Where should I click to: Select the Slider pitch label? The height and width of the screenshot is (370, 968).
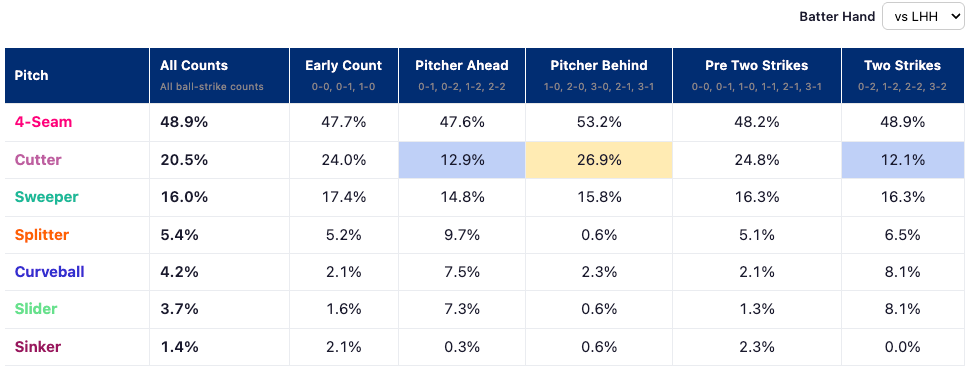[36, 309]
